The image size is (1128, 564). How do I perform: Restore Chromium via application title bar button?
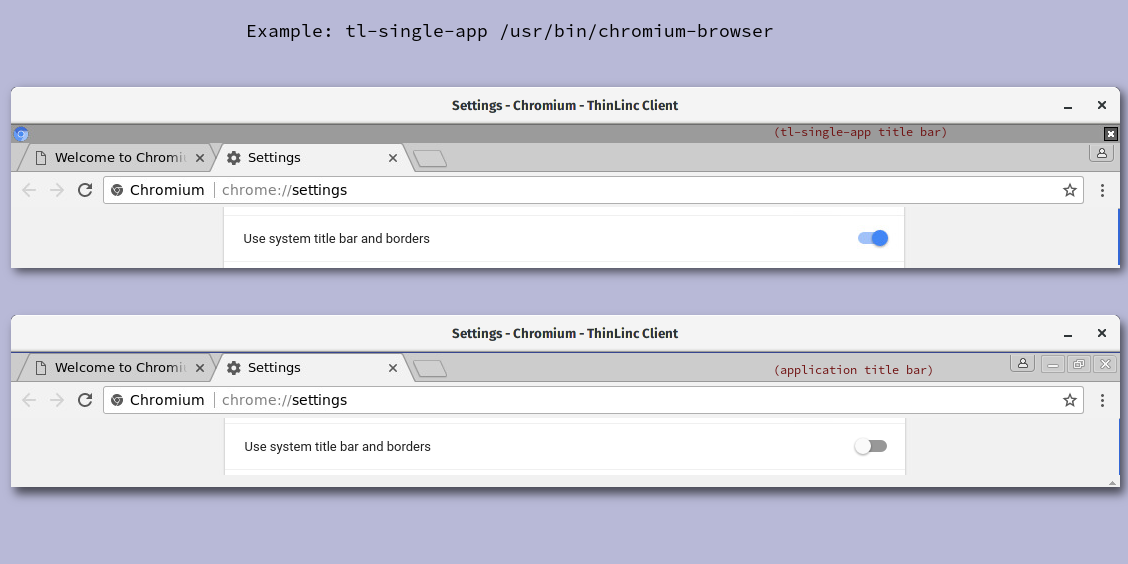click(1079, 364)
